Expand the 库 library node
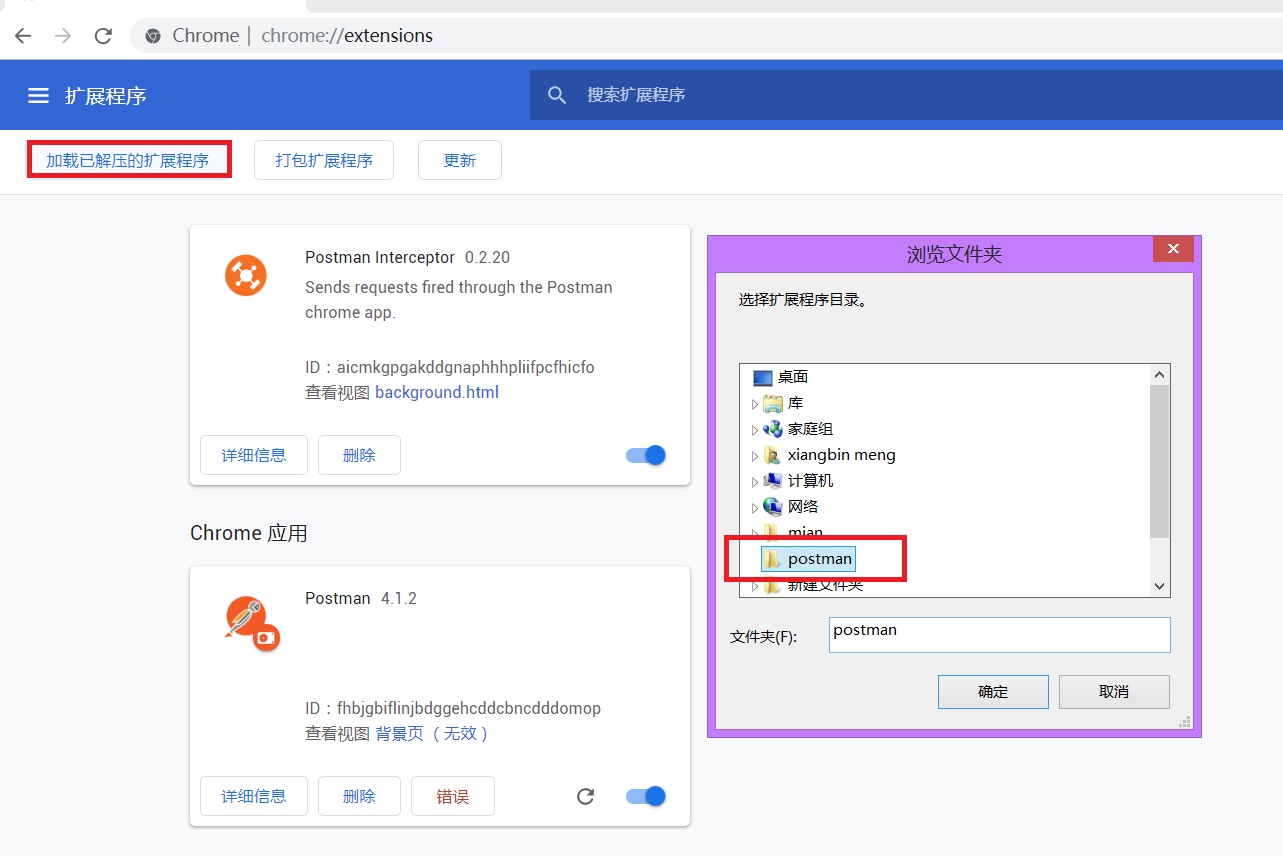The image size is (1283, 856). click(755, 404)
